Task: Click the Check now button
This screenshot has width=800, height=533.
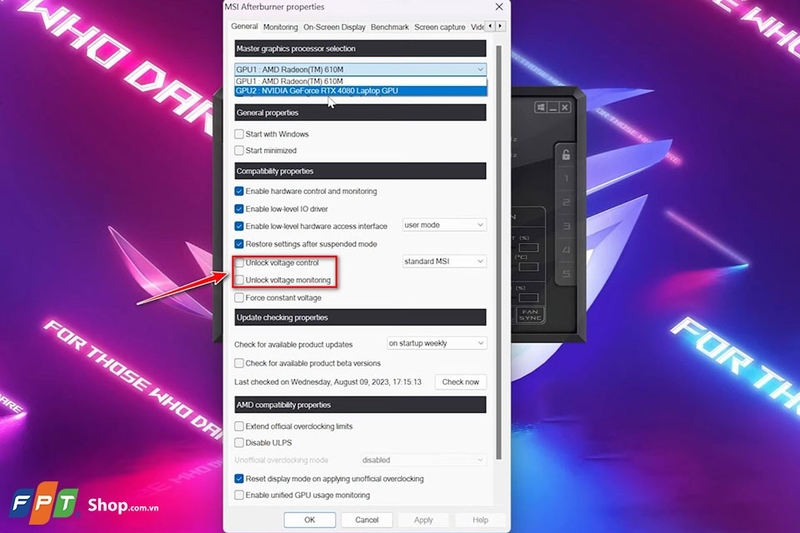Action: (461, 382)
